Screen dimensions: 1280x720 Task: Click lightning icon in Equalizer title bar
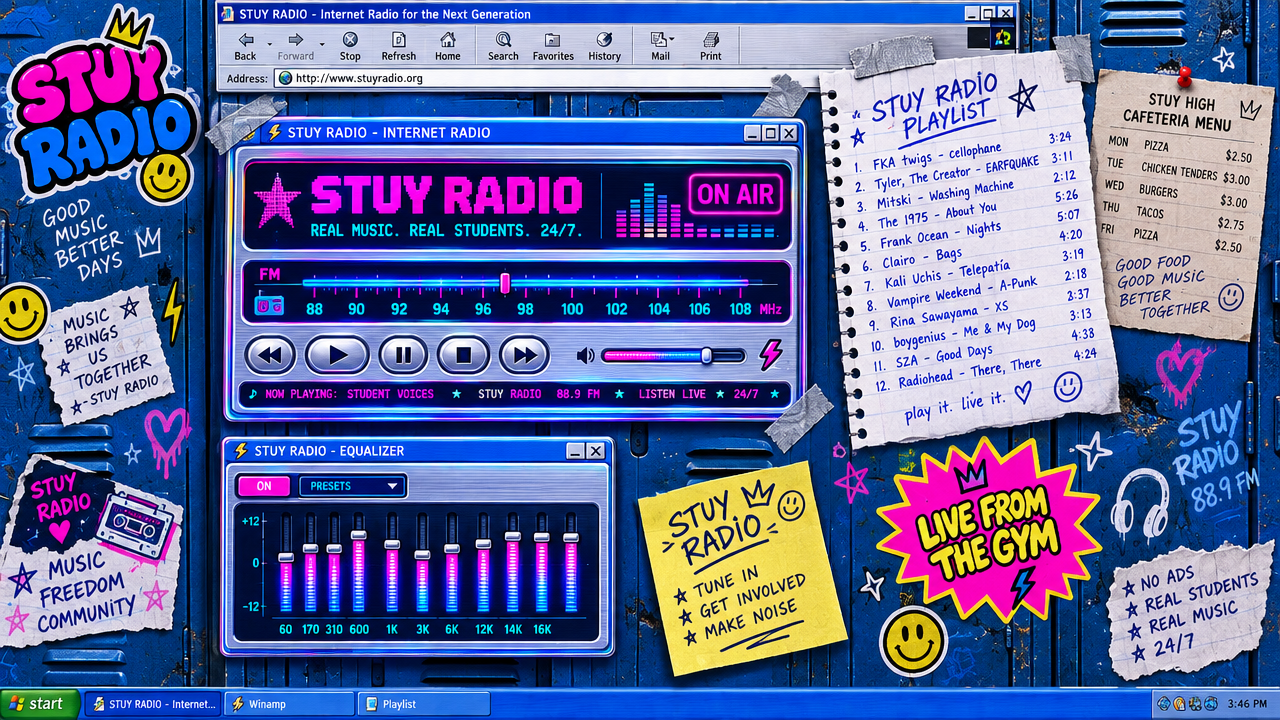click(x=240, y=451)
